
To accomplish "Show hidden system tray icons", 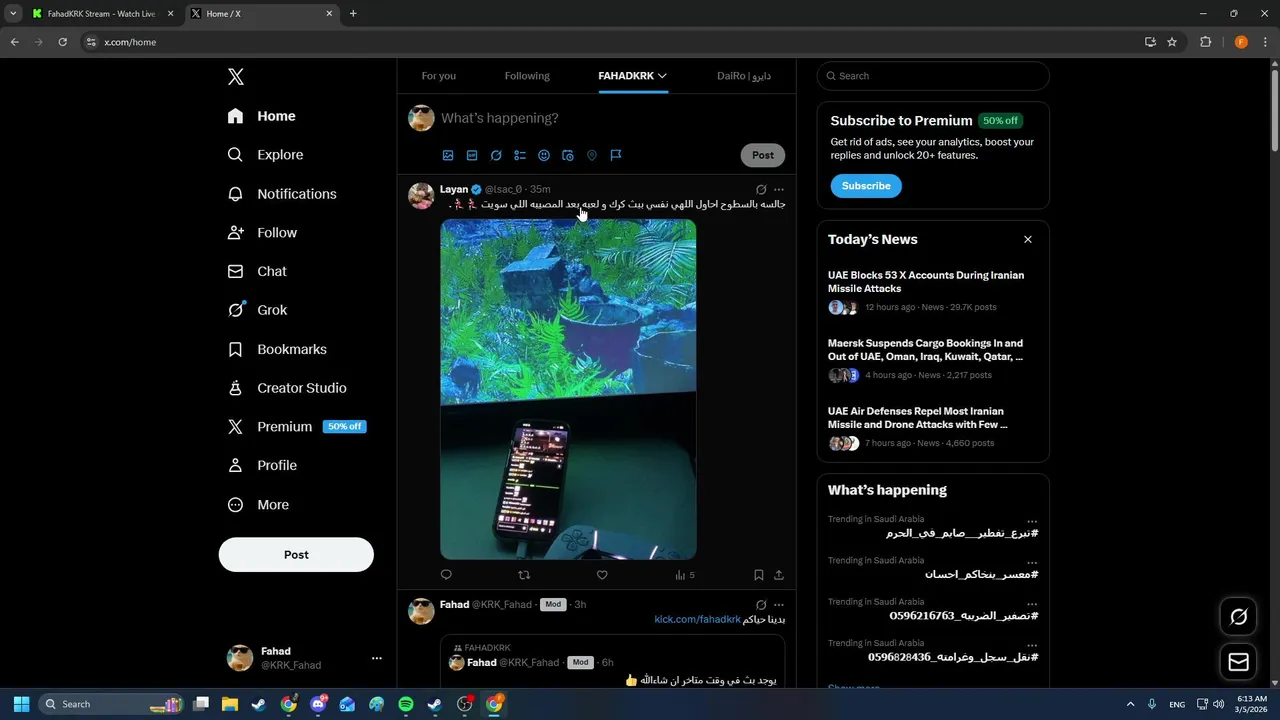I will [x=1131, y=704].
